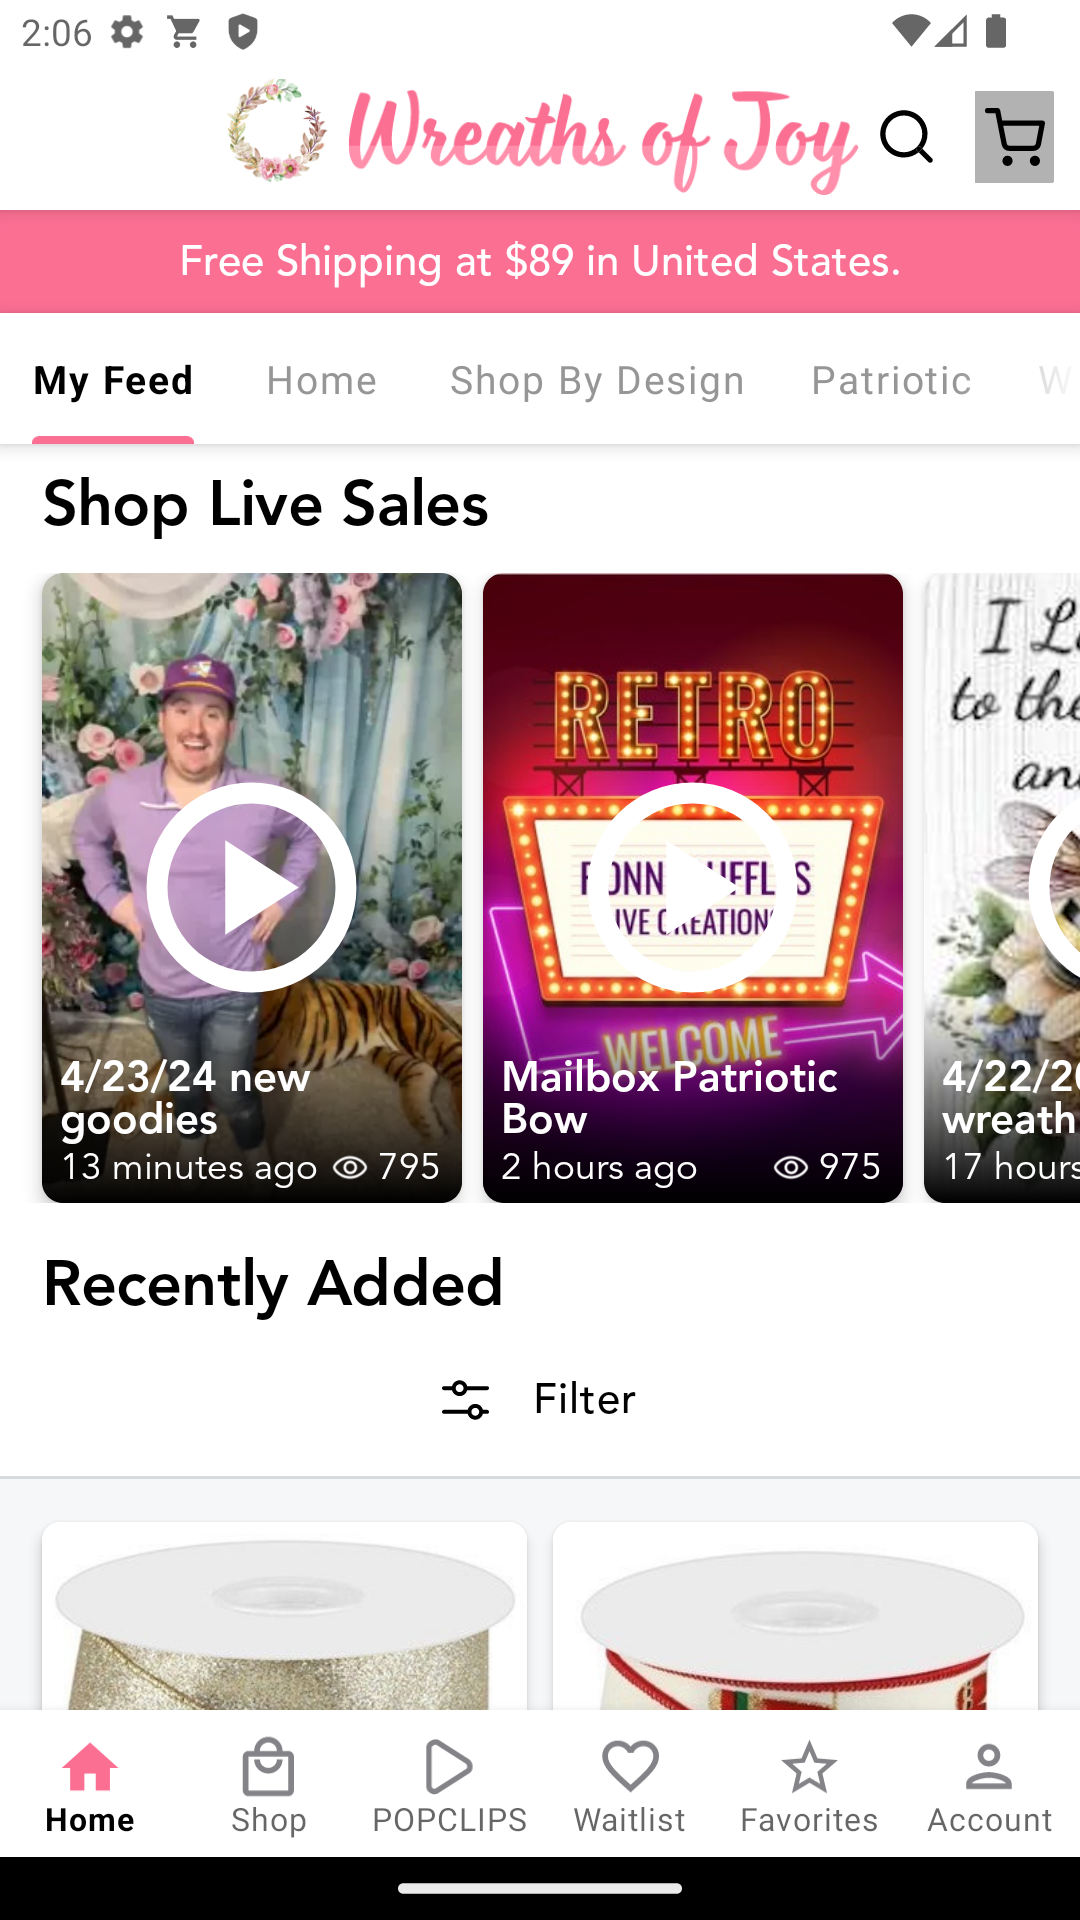Open the Recently Added Filter options
Screen dimensions: 1080x1920
point(540,1399)
